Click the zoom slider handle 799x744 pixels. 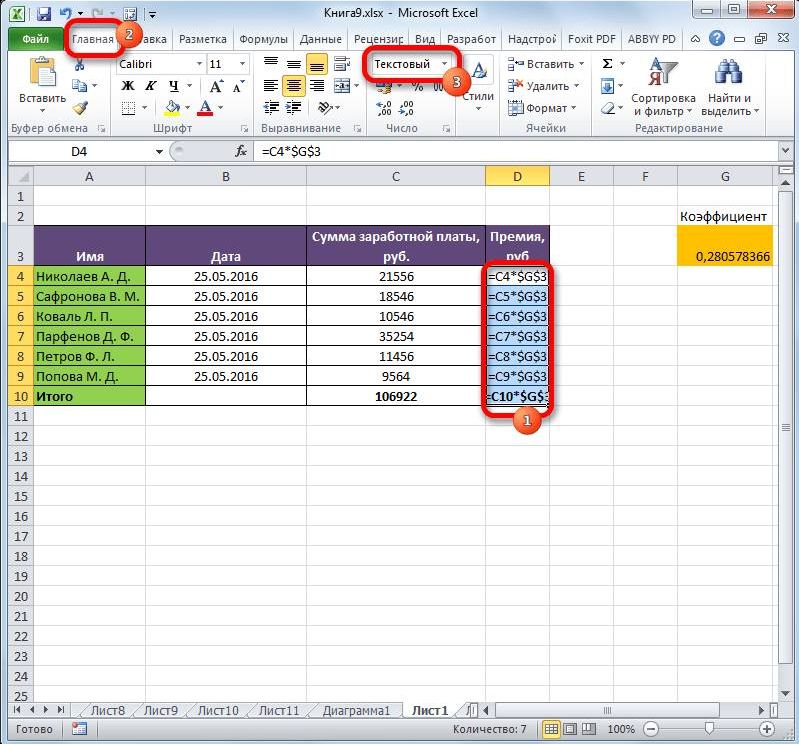pos(709,729)
